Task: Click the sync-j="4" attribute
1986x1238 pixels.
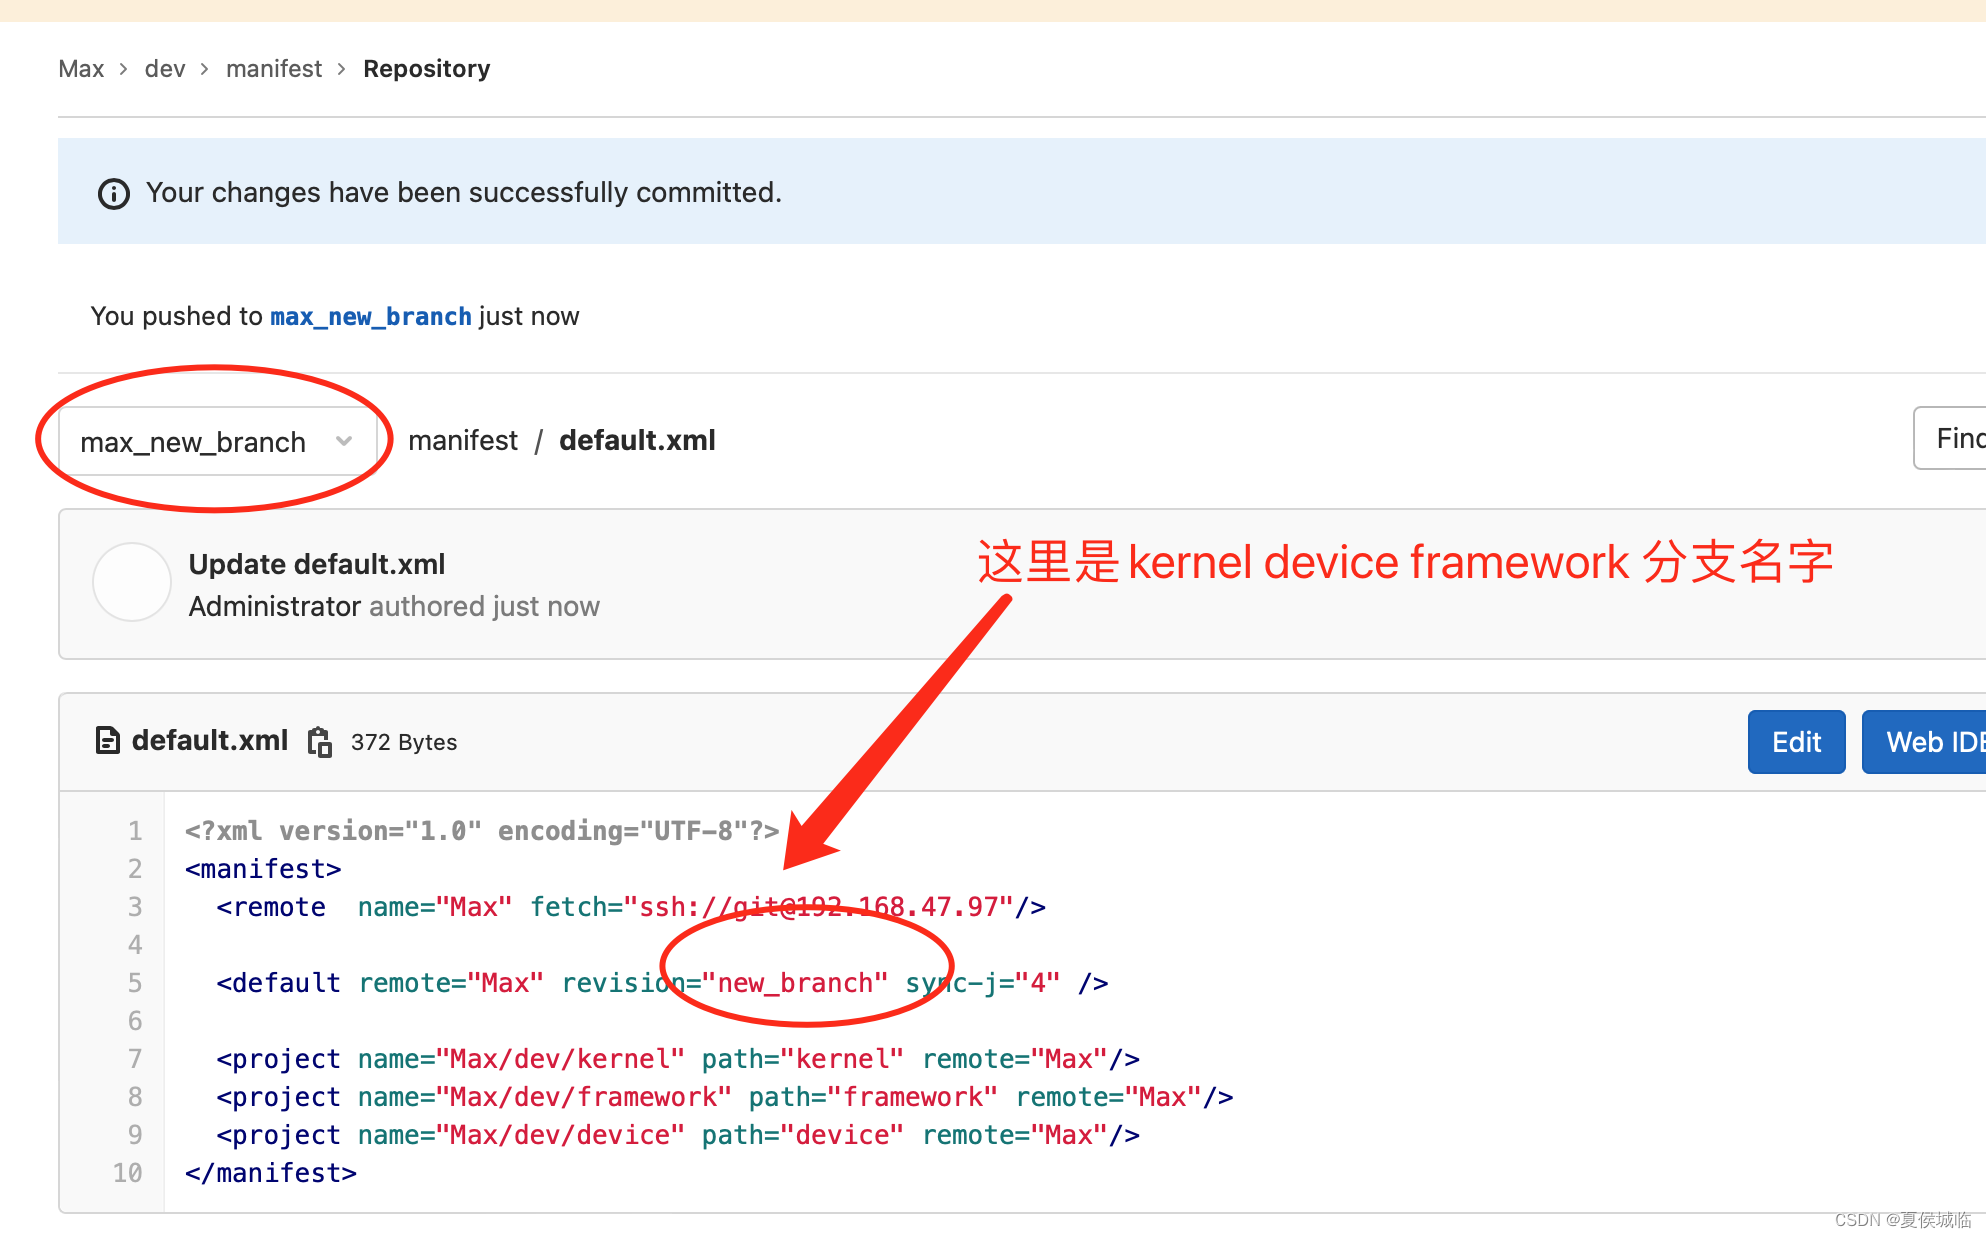Action: tap(982, 983)
